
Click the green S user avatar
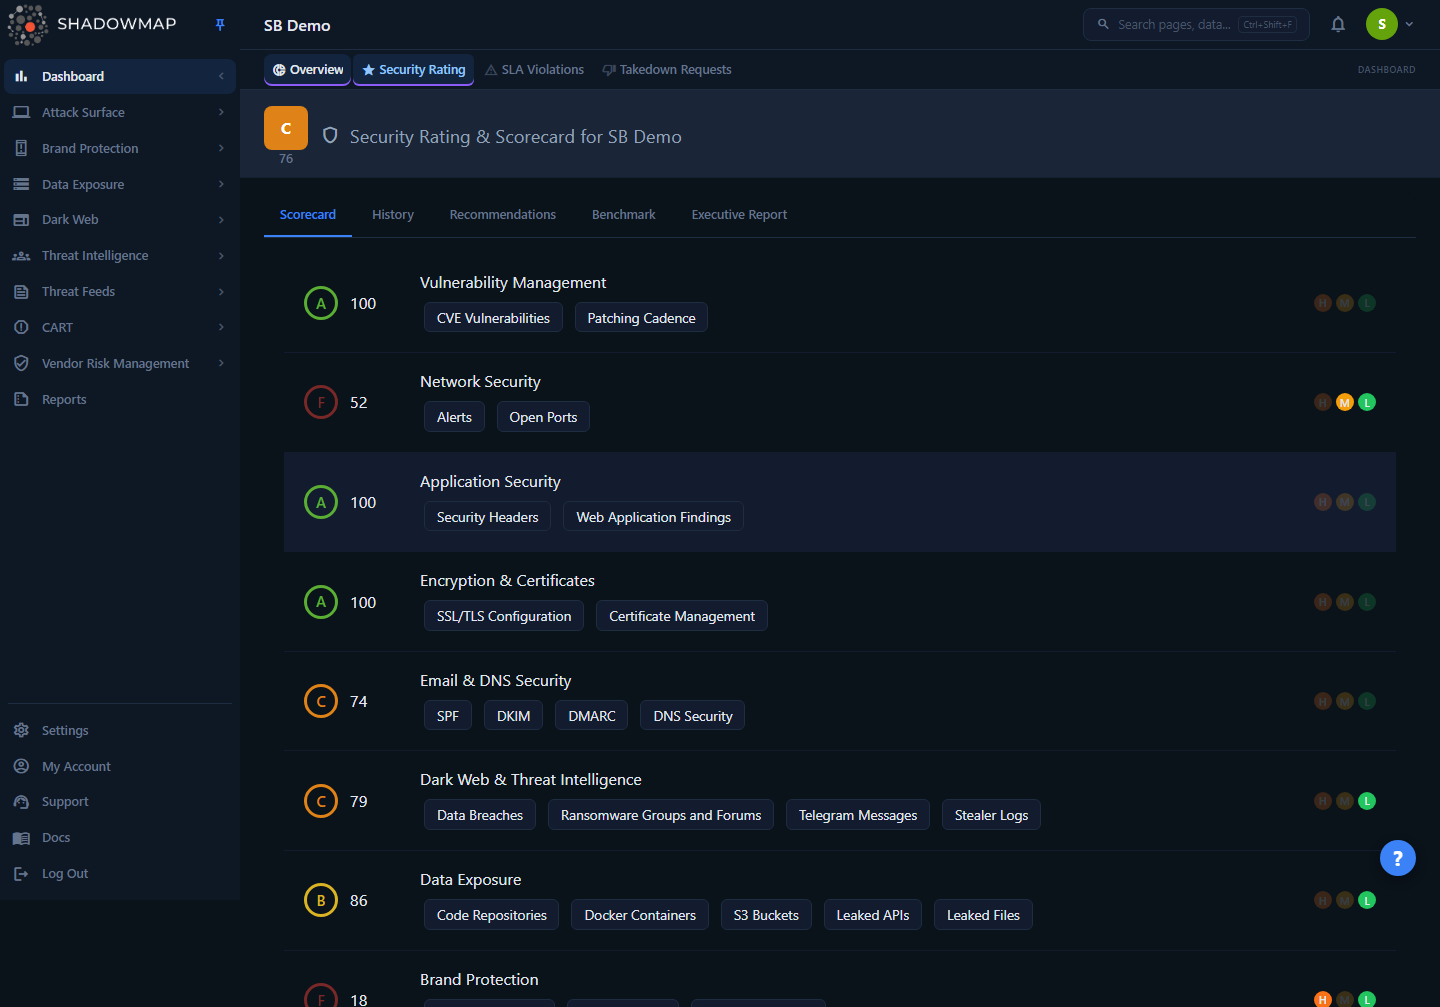tap(1382, 24)
